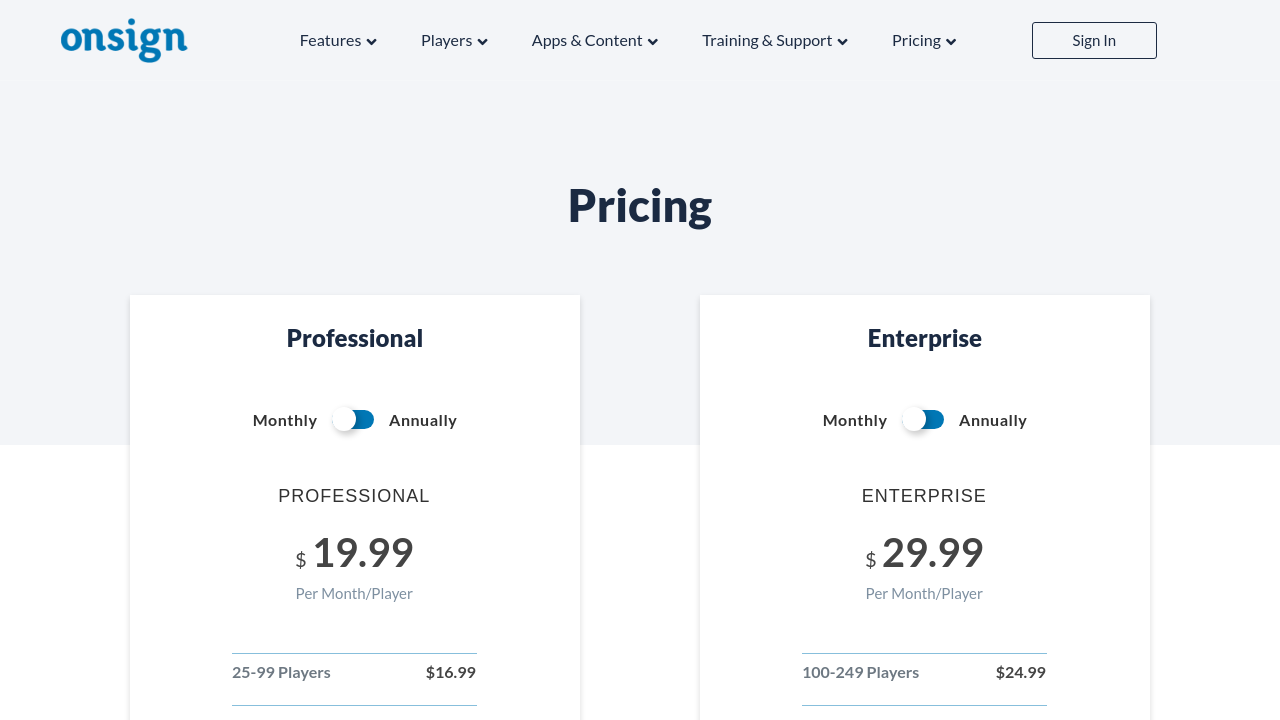The height and width of the screenshot is (720, 1280).
Task: Toggle Professional plan billing switch
Action: pyautogui.click(x=354, y=420)
